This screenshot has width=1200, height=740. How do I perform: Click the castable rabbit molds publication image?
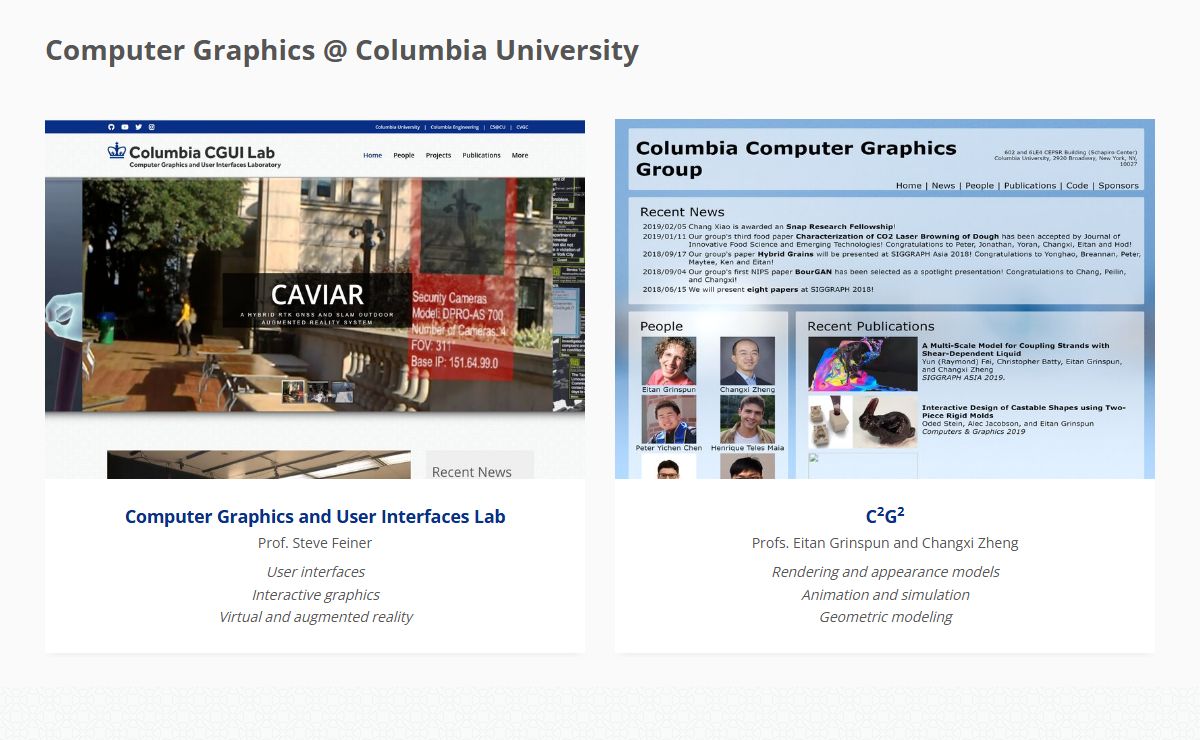(862, 420)
